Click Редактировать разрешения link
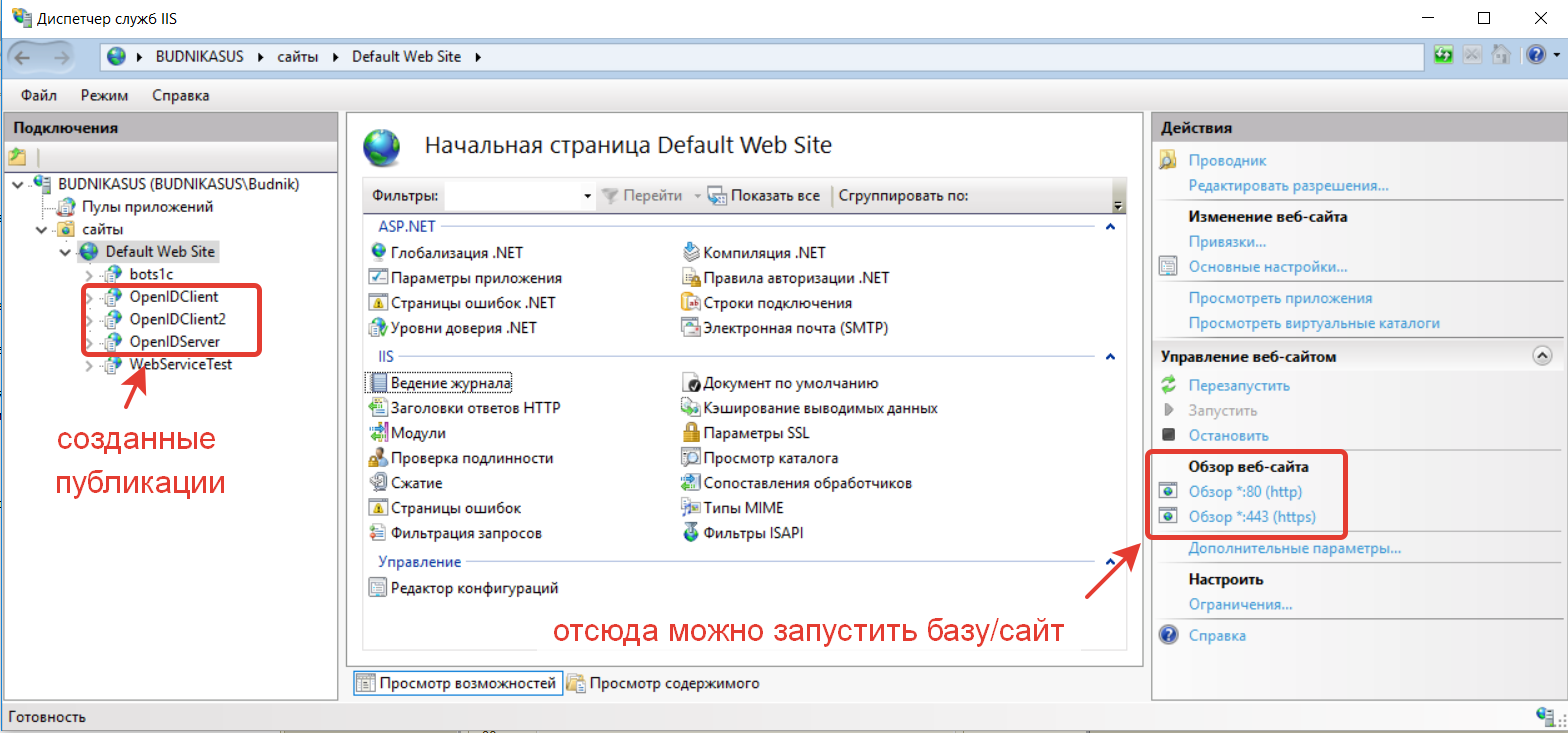1568x733 pixels. [x=1288, y=185]
